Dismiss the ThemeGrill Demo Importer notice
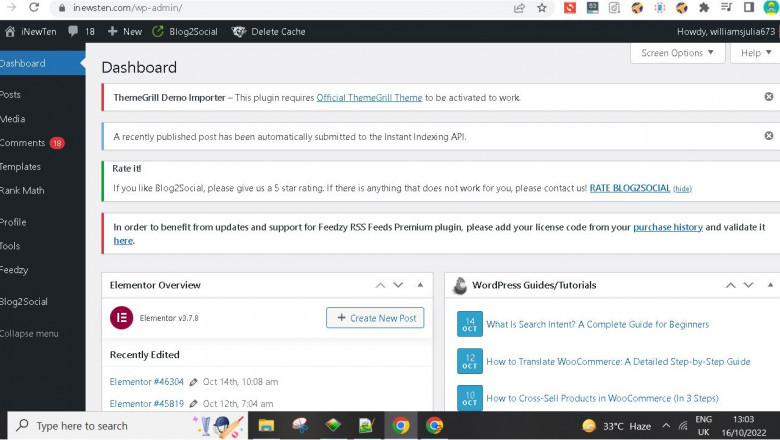 click(768, 97)
